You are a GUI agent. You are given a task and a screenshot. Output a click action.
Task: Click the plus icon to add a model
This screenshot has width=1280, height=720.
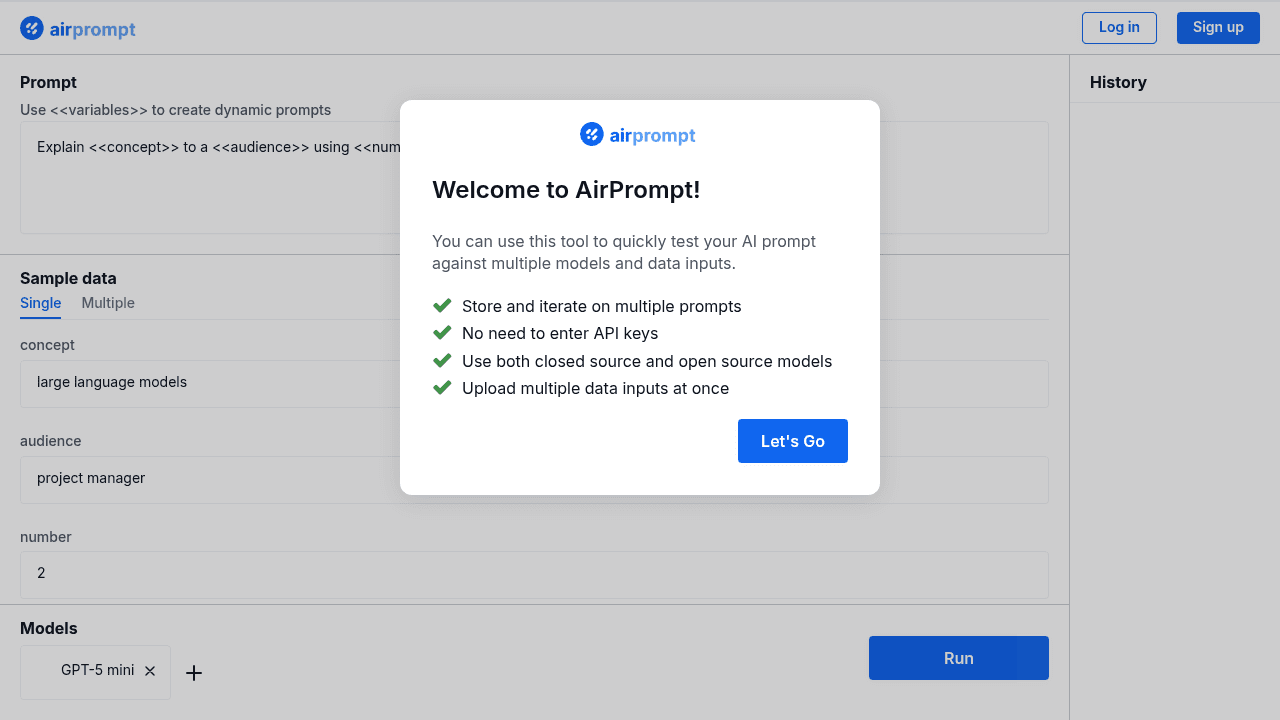[x=194, y=673]
